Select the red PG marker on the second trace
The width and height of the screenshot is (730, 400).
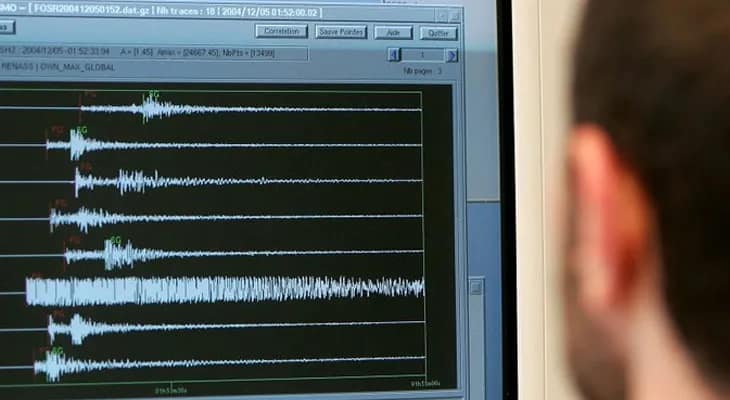(57, 130)
